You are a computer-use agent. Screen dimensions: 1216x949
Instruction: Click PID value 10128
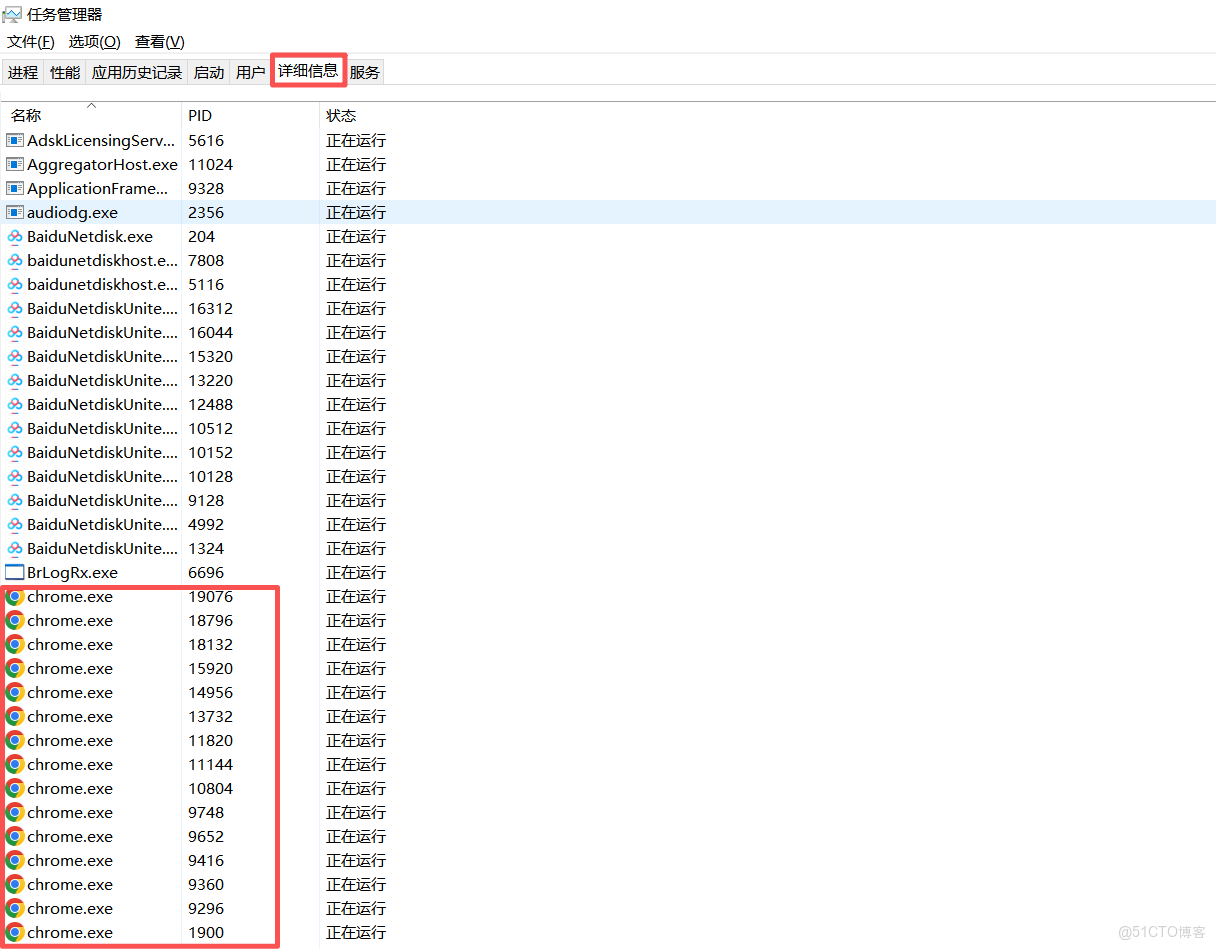pyautogui.click(x=211, y=476)
